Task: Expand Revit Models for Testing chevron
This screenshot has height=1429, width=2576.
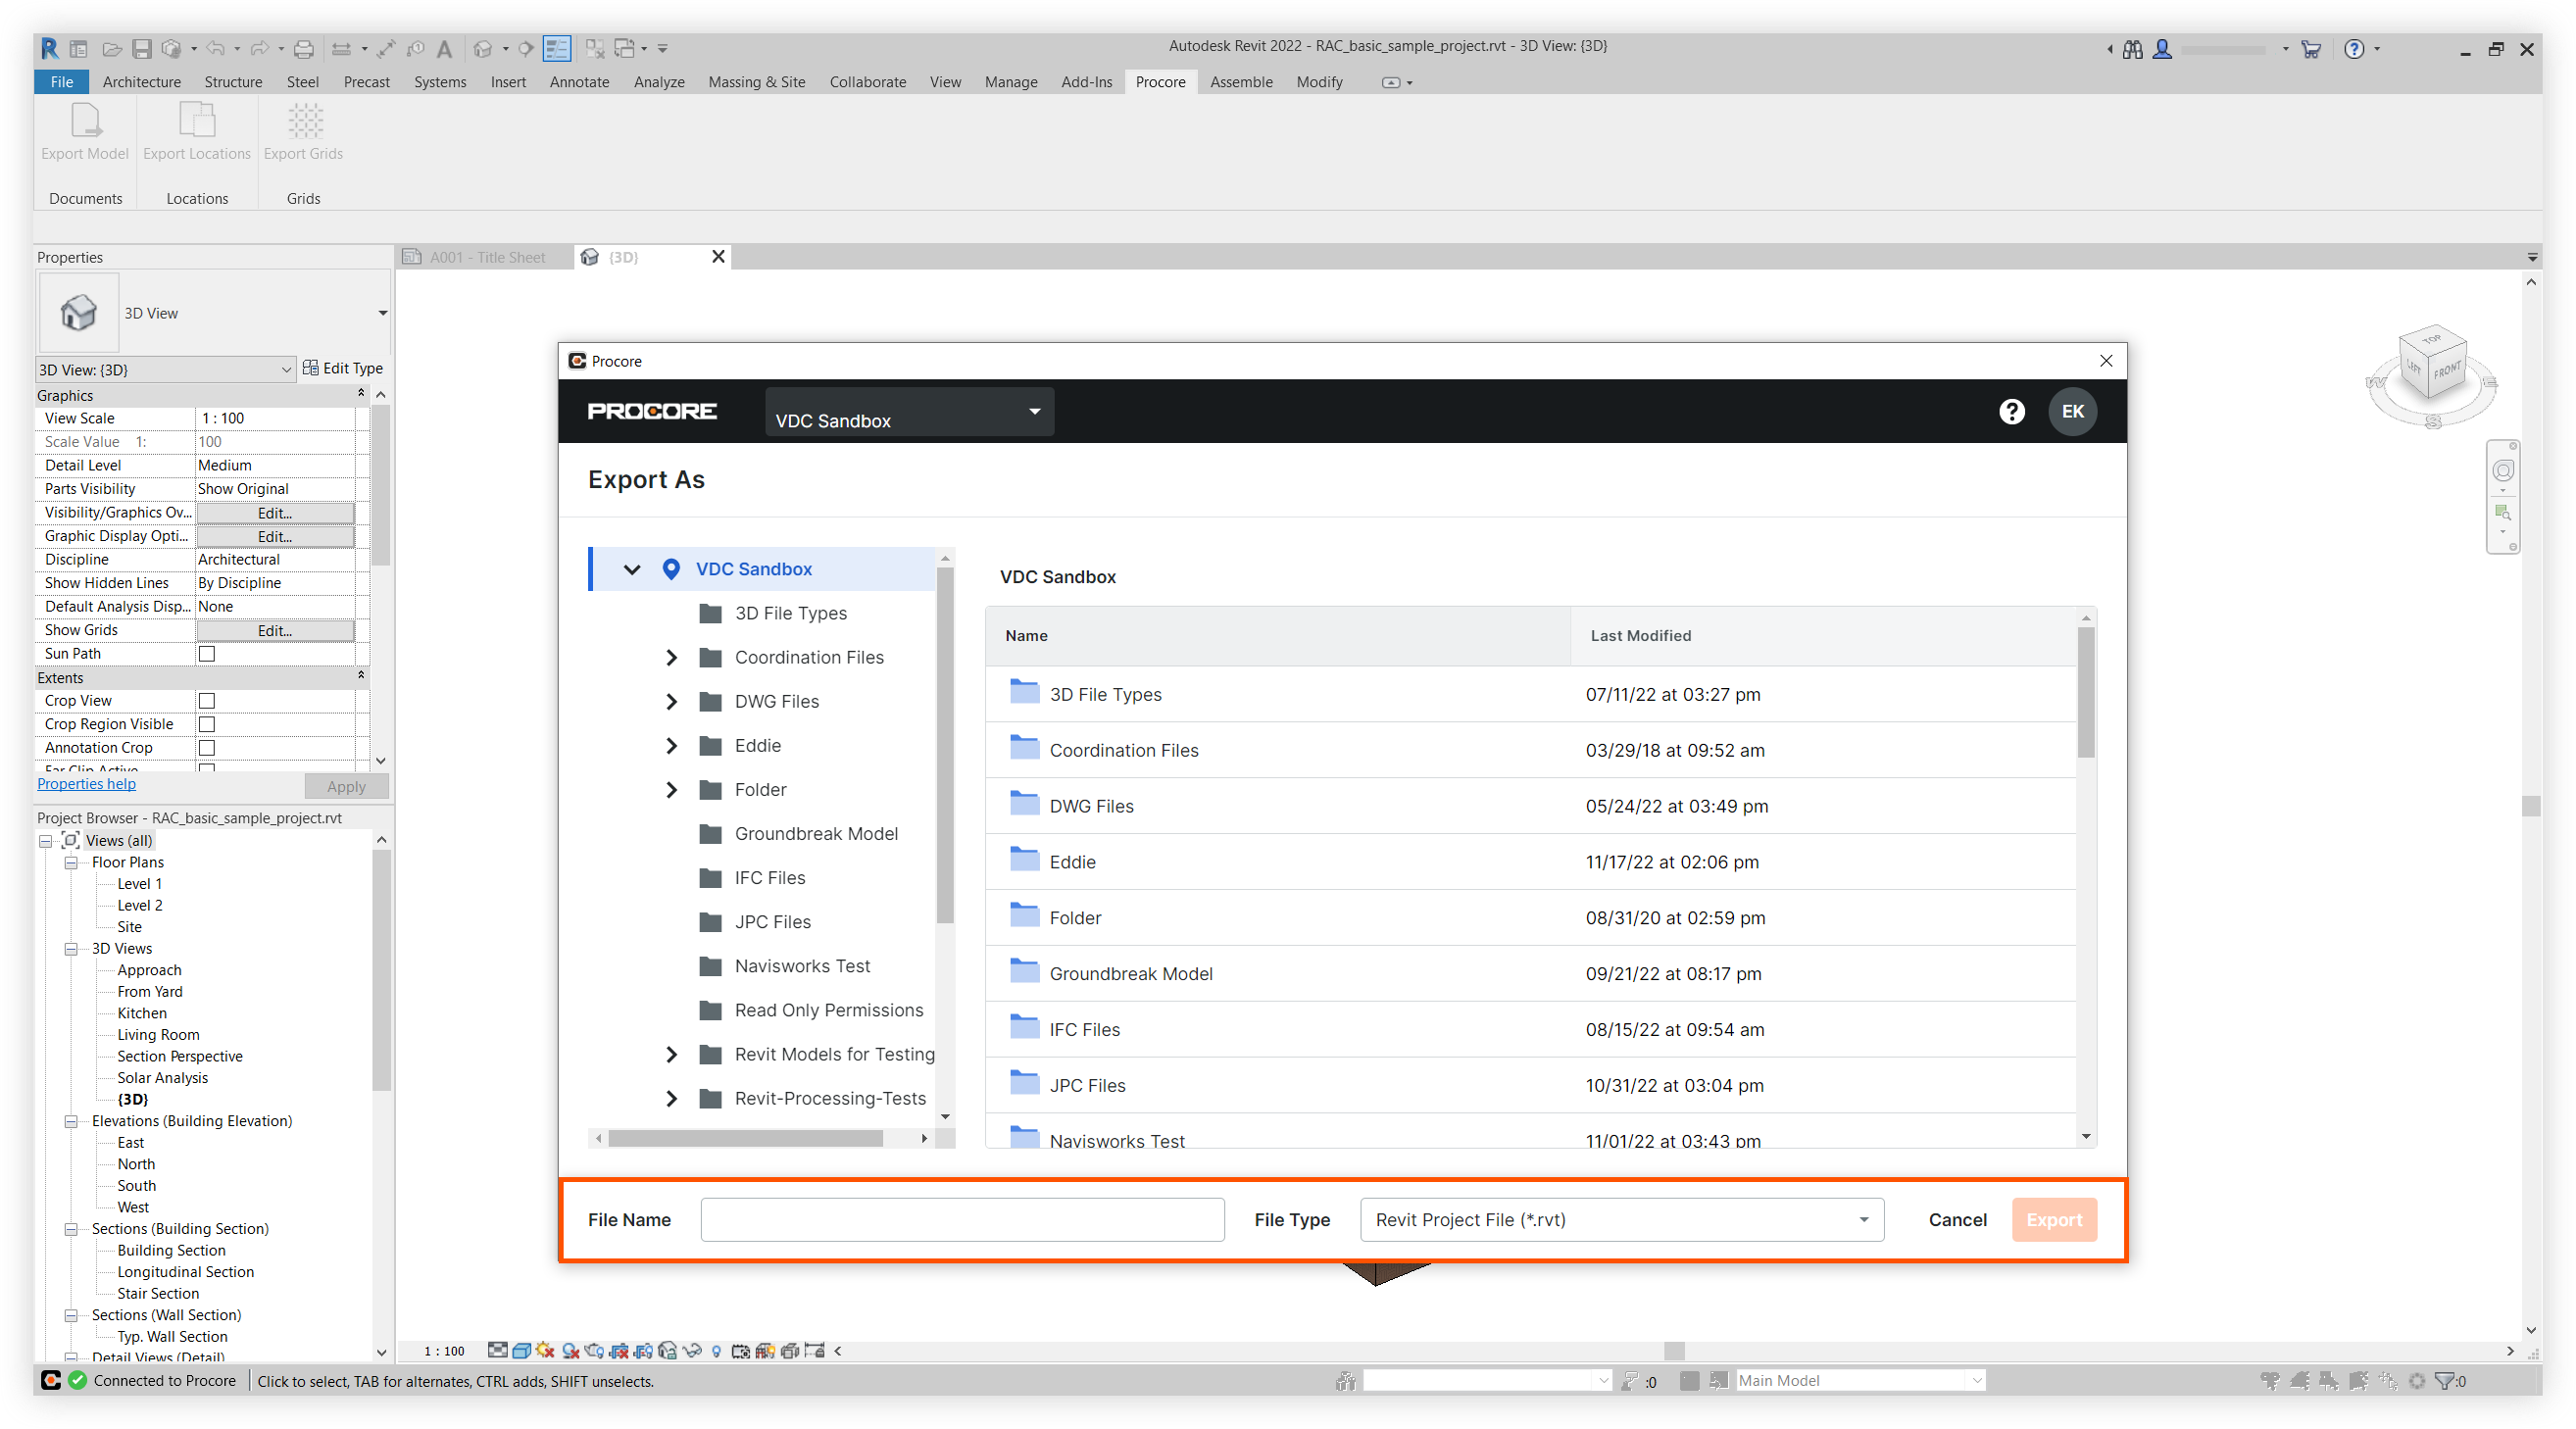Action: 671,1054
